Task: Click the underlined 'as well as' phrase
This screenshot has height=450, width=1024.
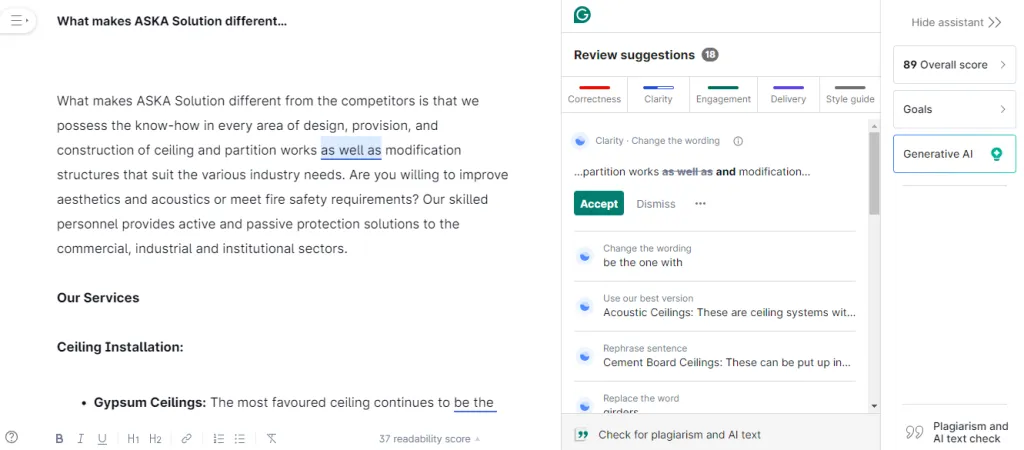Action: (x=351, y=150)
